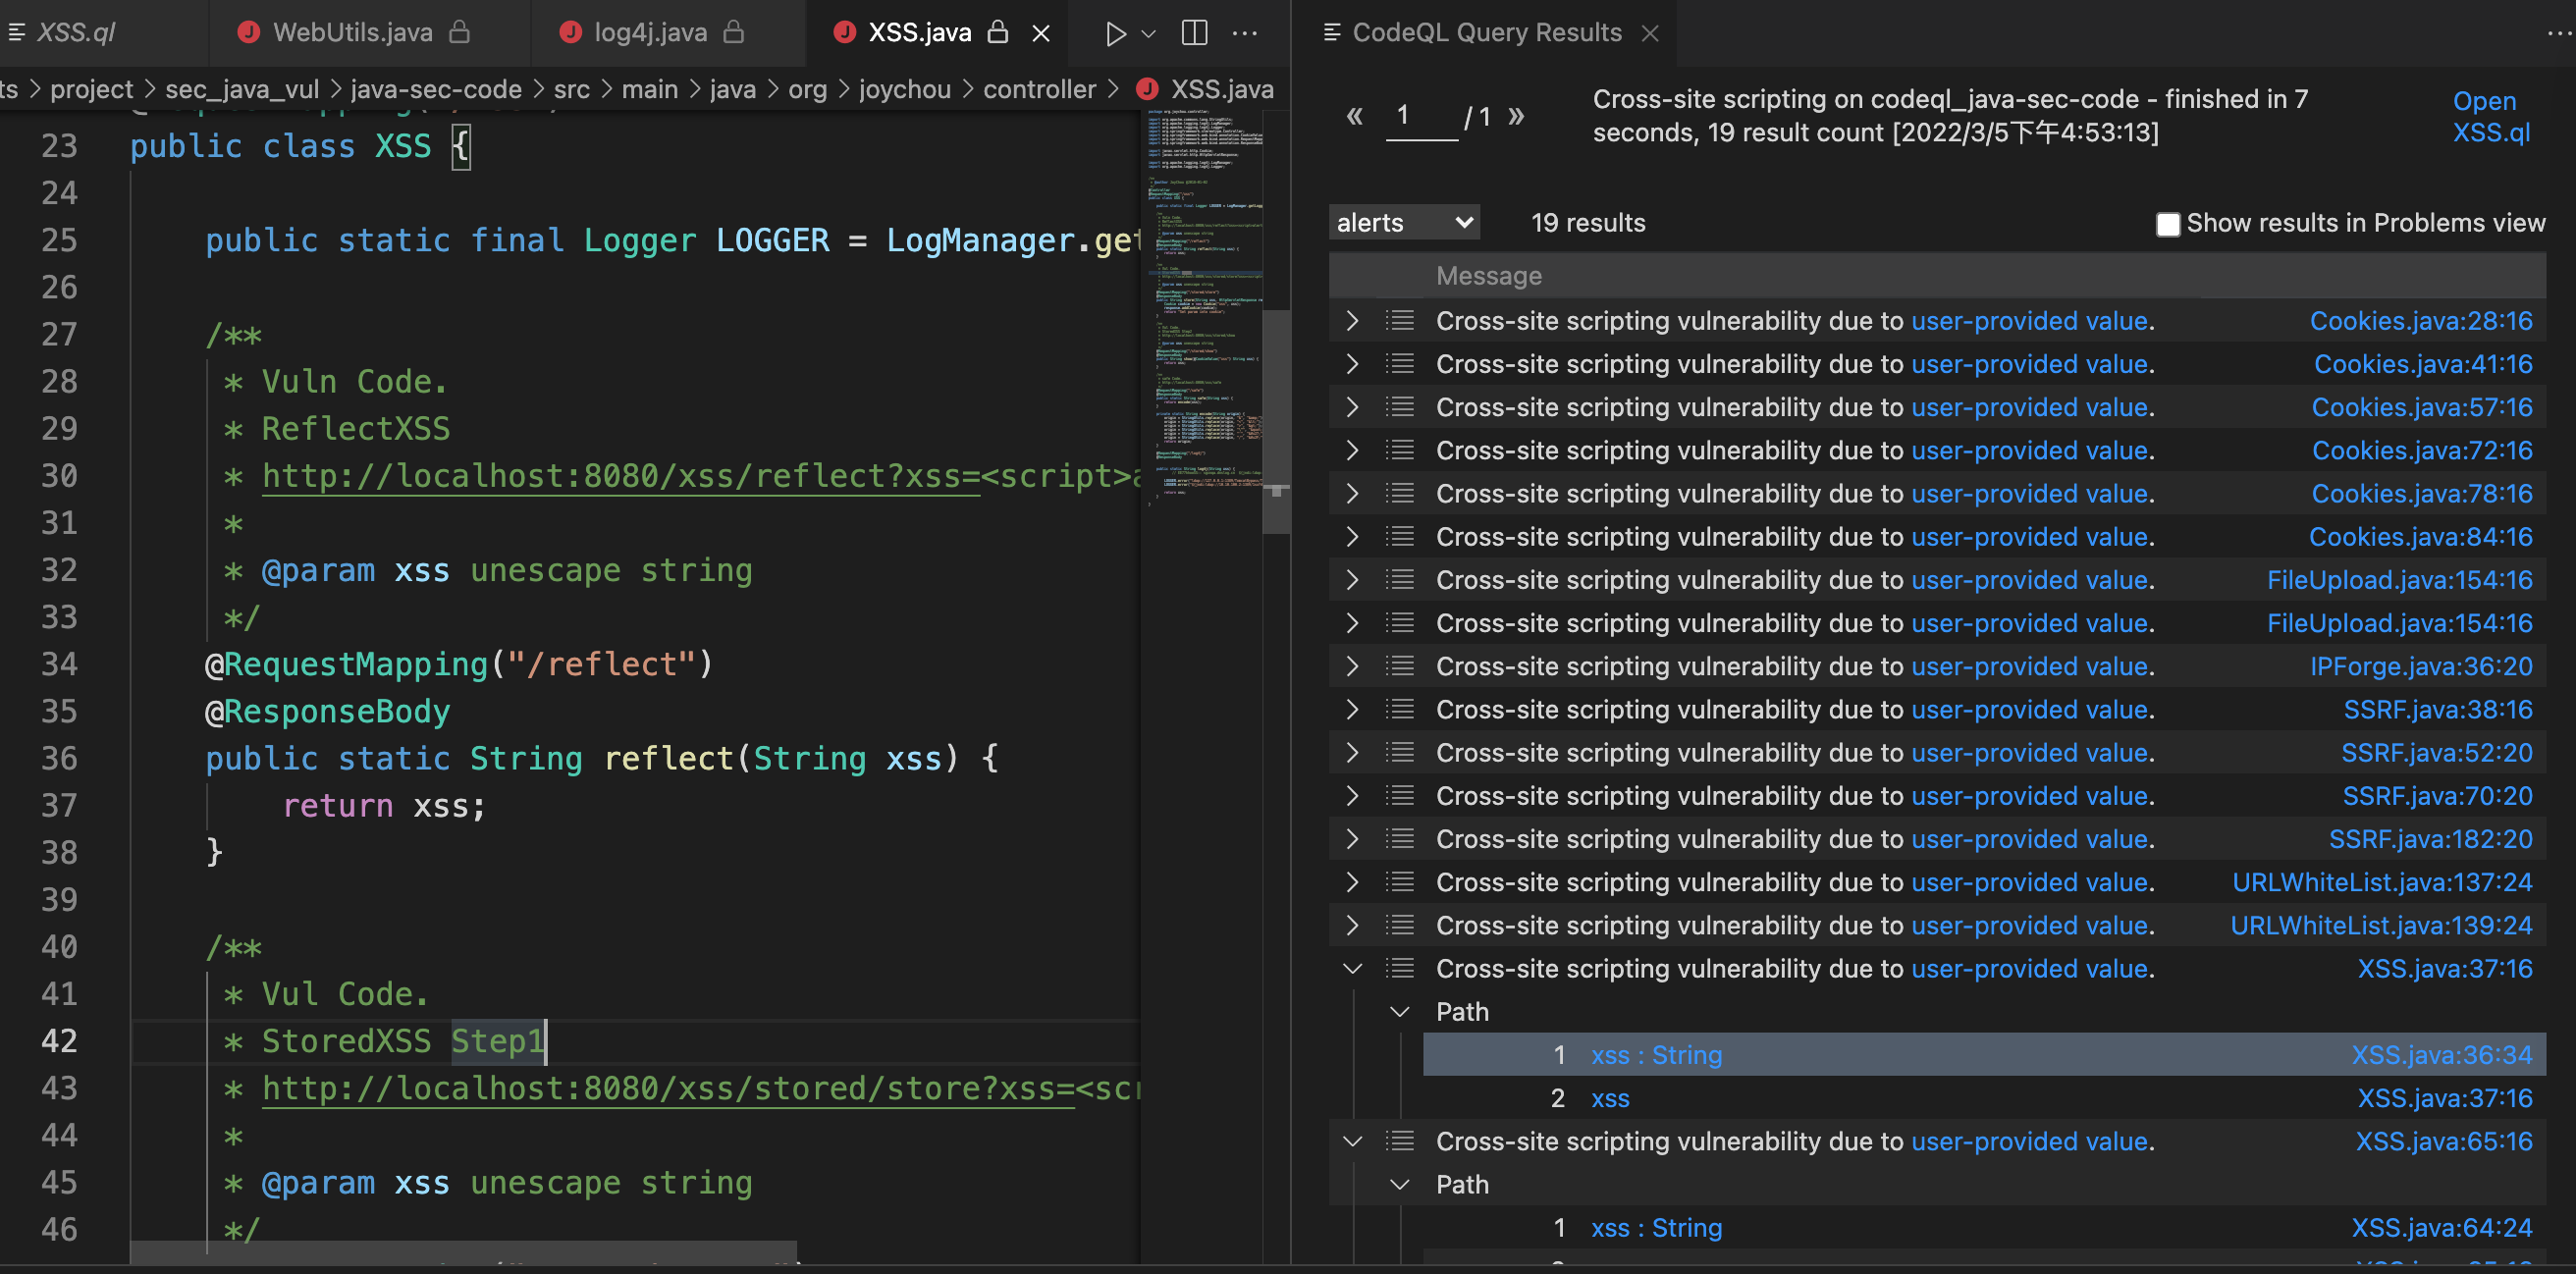Click list icon for Cookies.java:72:16 row
The image size is (2576, 1274).
pos(1400,450)
